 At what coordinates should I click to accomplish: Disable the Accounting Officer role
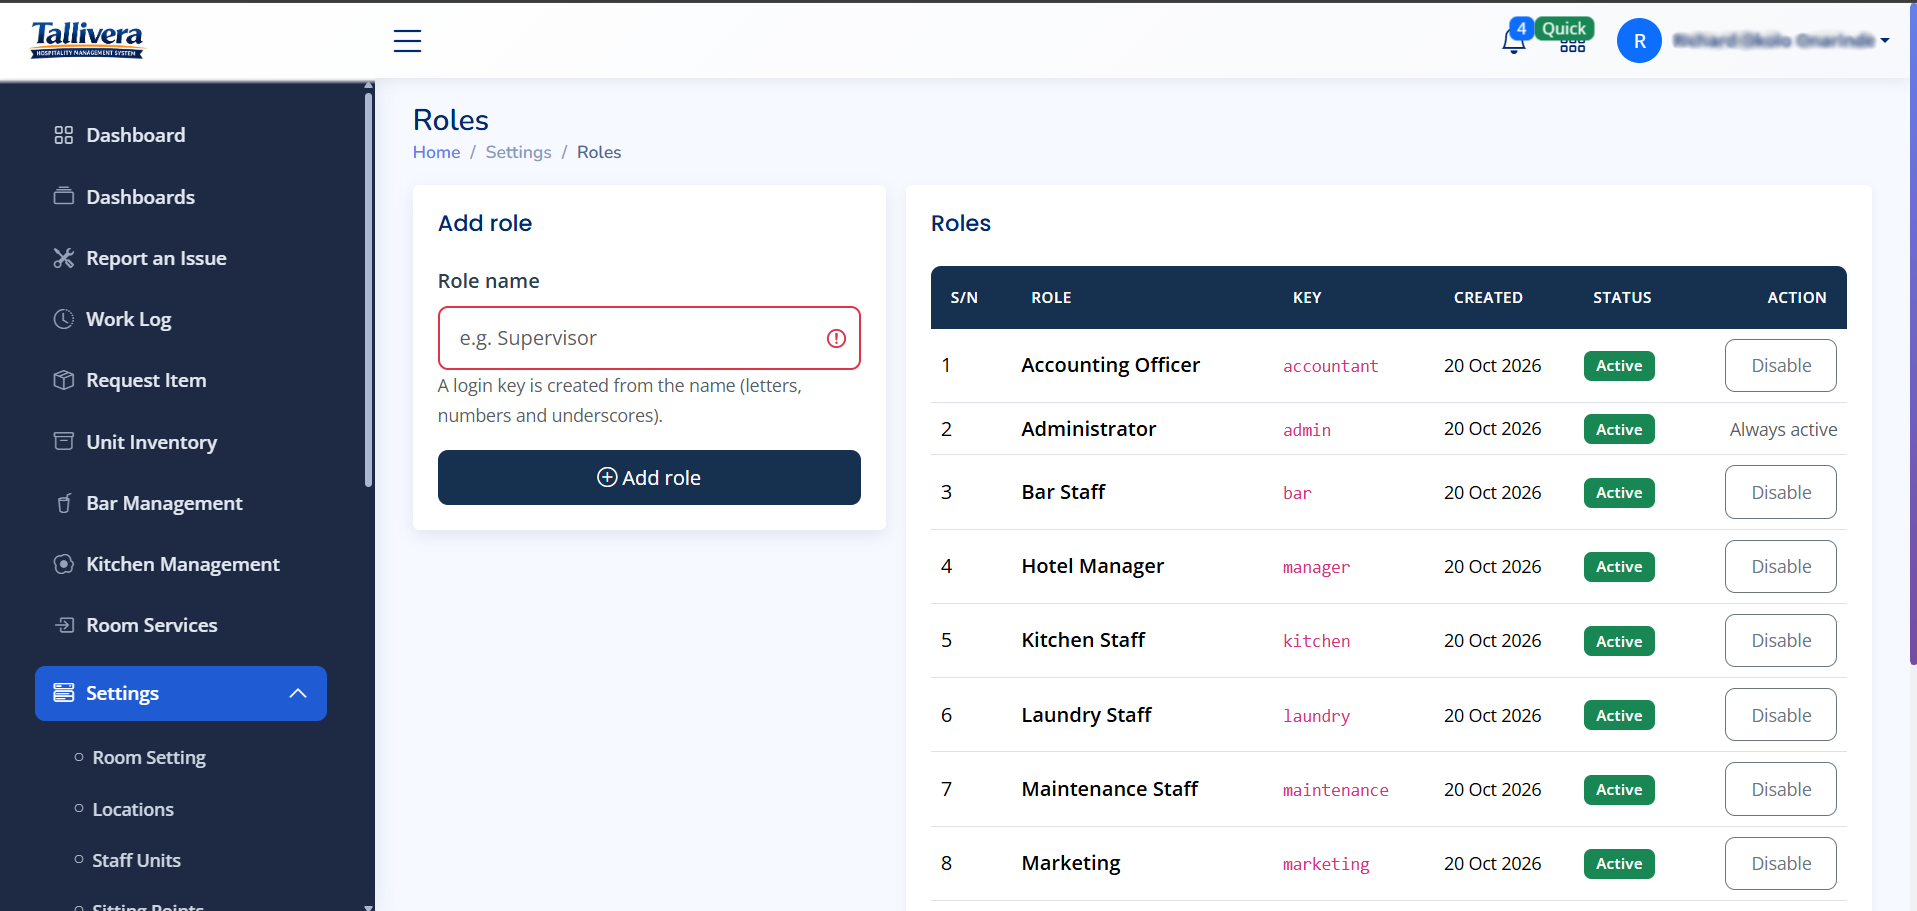[x=1780, y=366]
